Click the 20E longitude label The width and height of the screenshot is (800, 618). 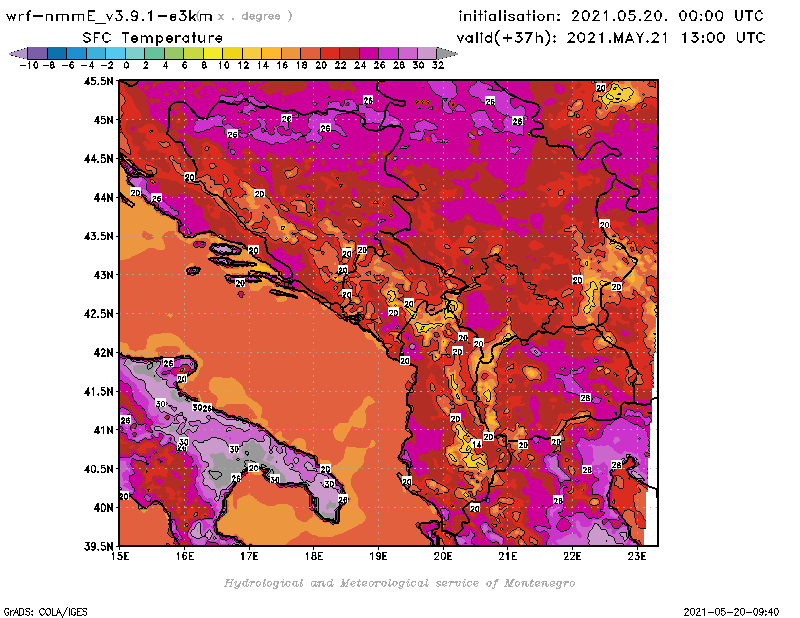click(443, 556)
